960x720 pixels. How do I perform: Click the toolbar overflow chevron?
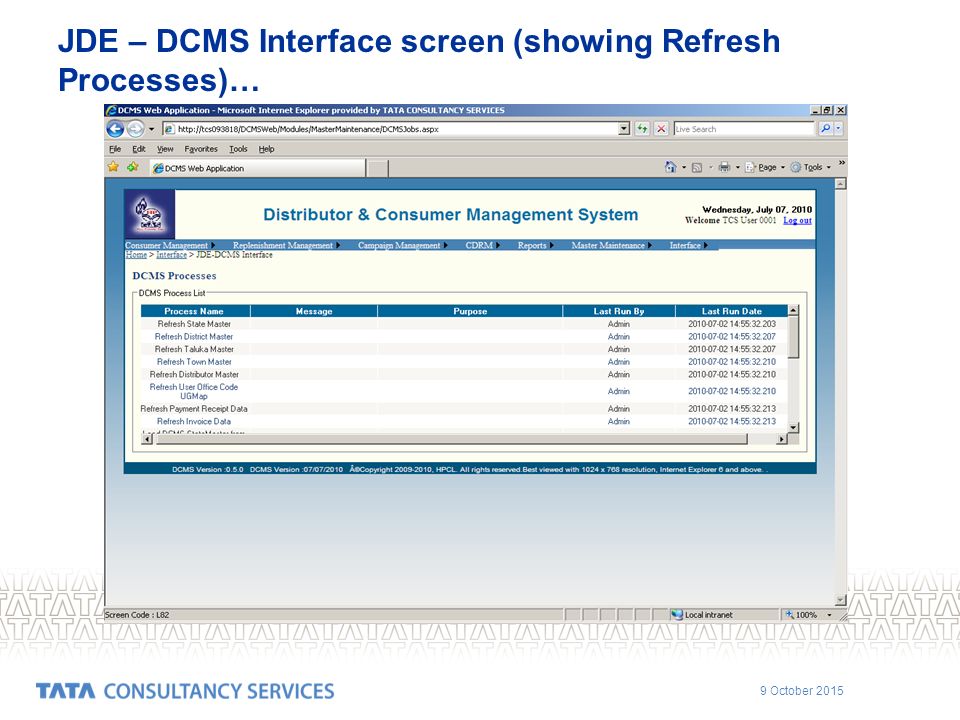(841, 163)
